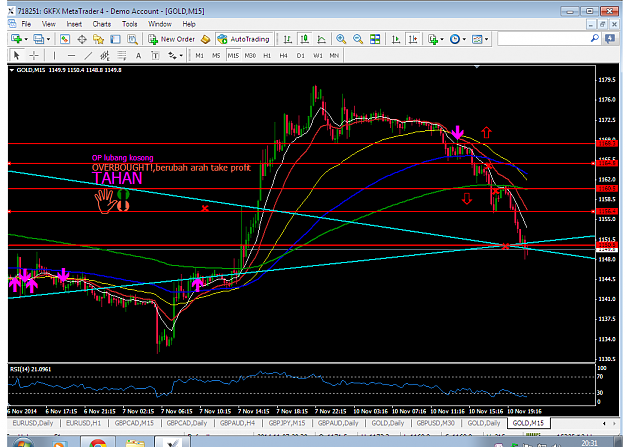Switch chart to bar chart mode
The image size is (625, 447).
pos(287,39)
